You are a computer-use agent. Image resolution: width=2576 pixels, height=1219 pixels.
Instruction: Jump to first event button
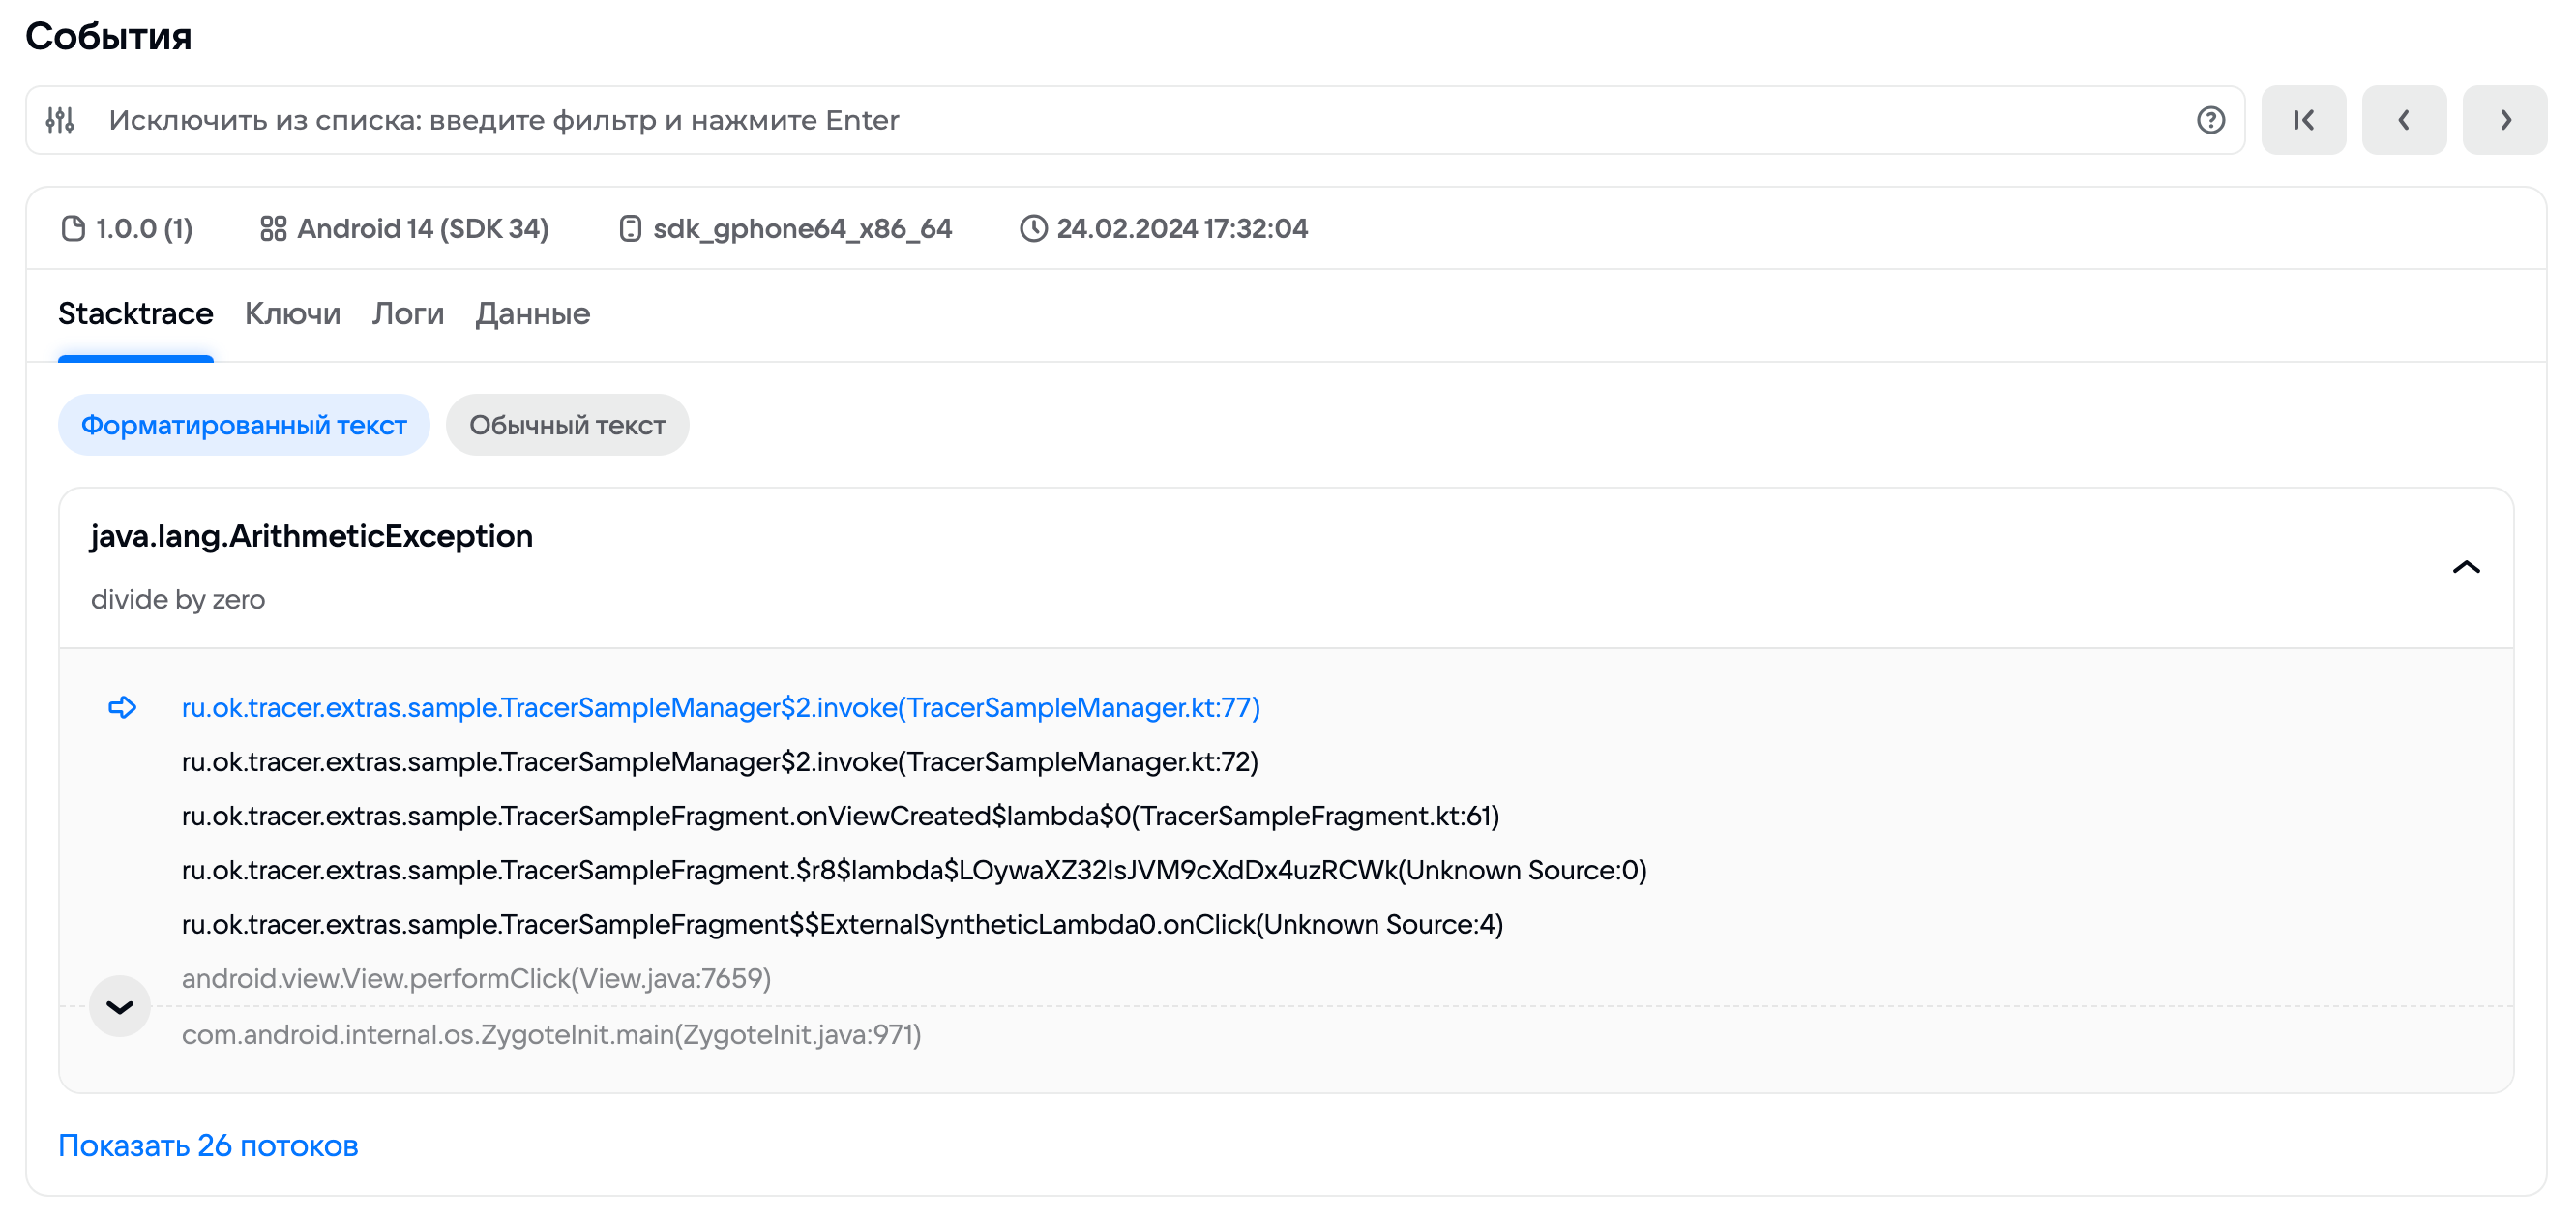click(2303, 120)
